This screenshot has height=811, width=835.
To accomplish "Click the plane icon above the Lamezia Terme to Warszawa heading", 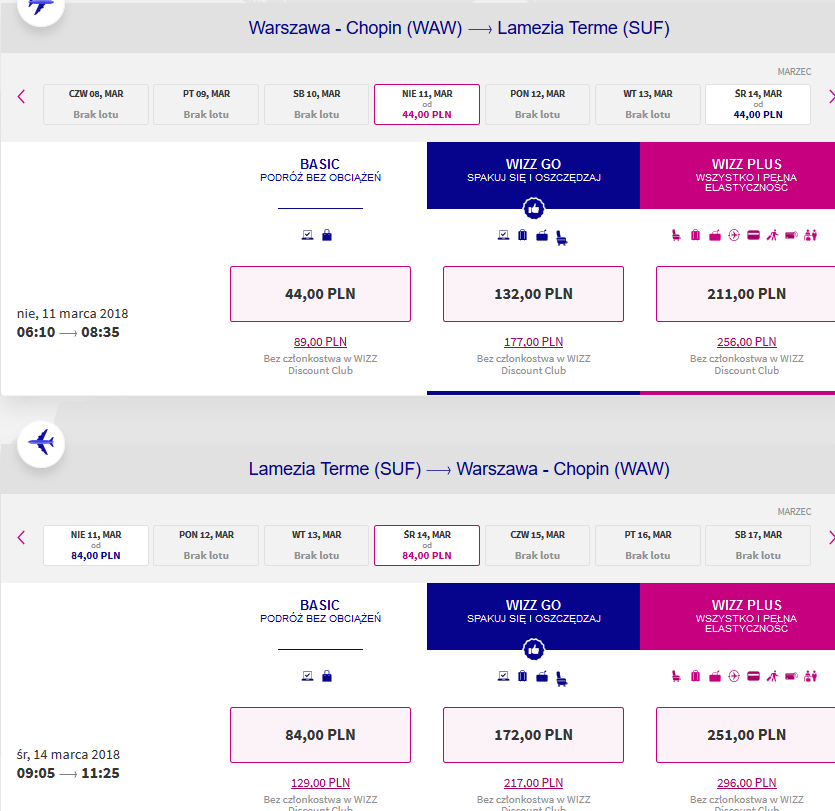I will point(41,443).
